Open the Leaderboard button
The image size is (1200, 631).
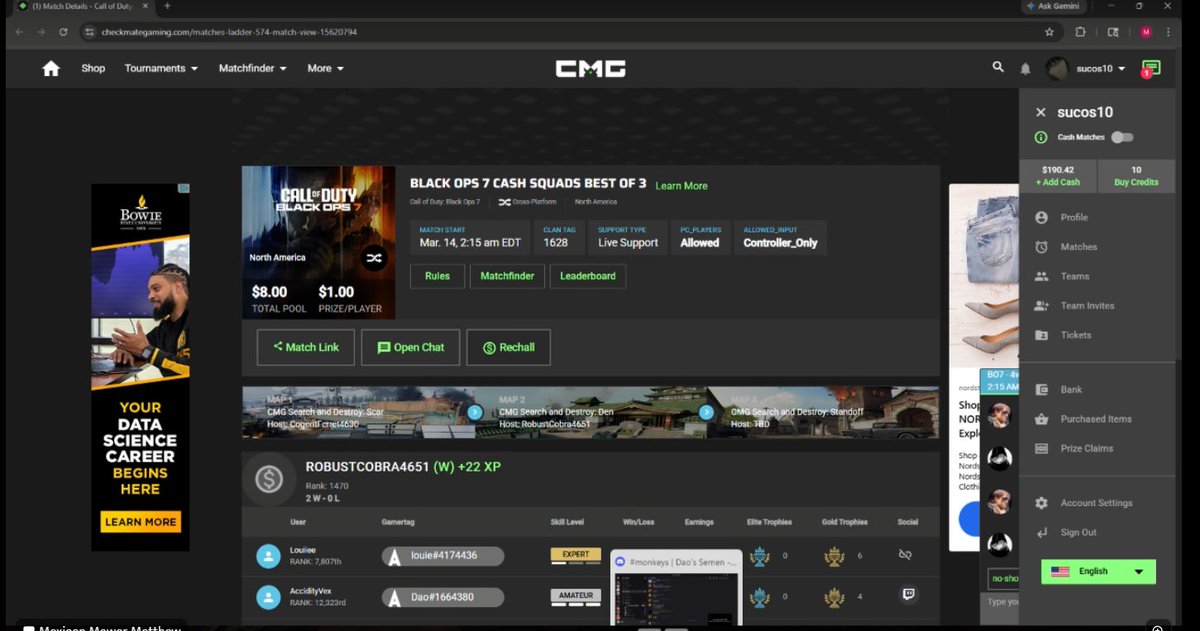tap(588, 276)
